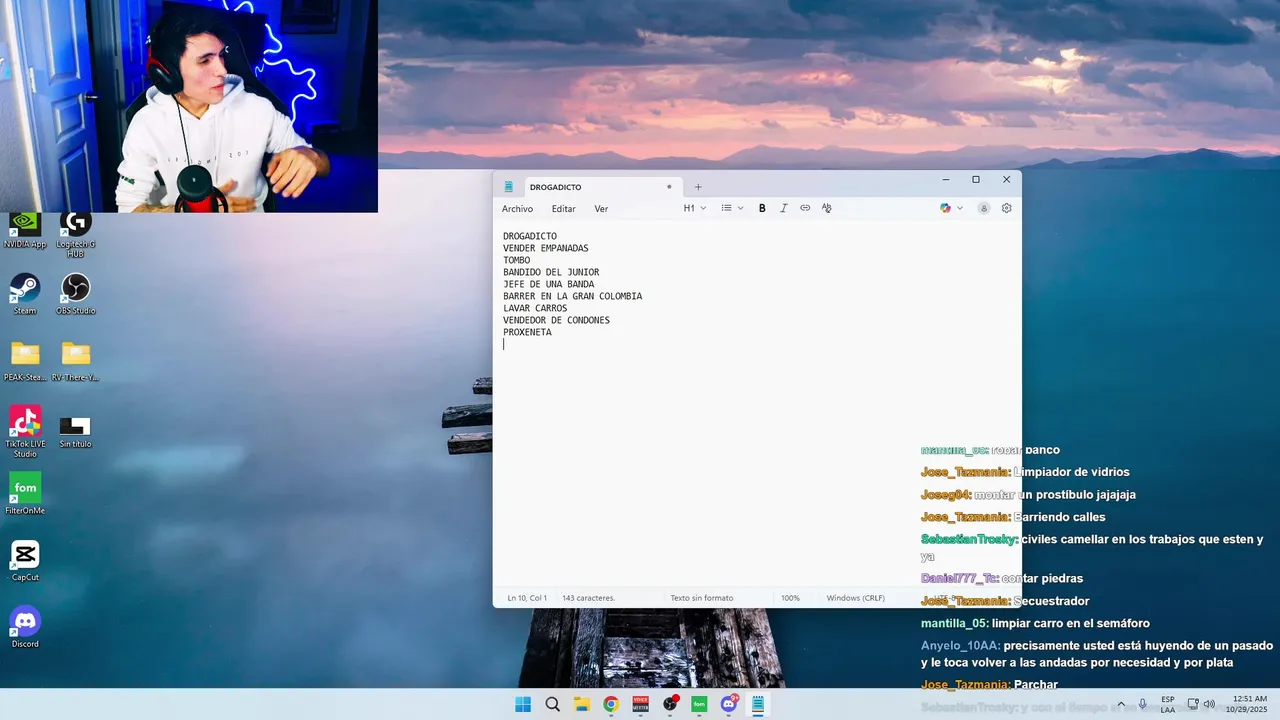This screenshot has width=1280, height=720.
Task: Open the Windows Start menu
Action: [523, 704]
